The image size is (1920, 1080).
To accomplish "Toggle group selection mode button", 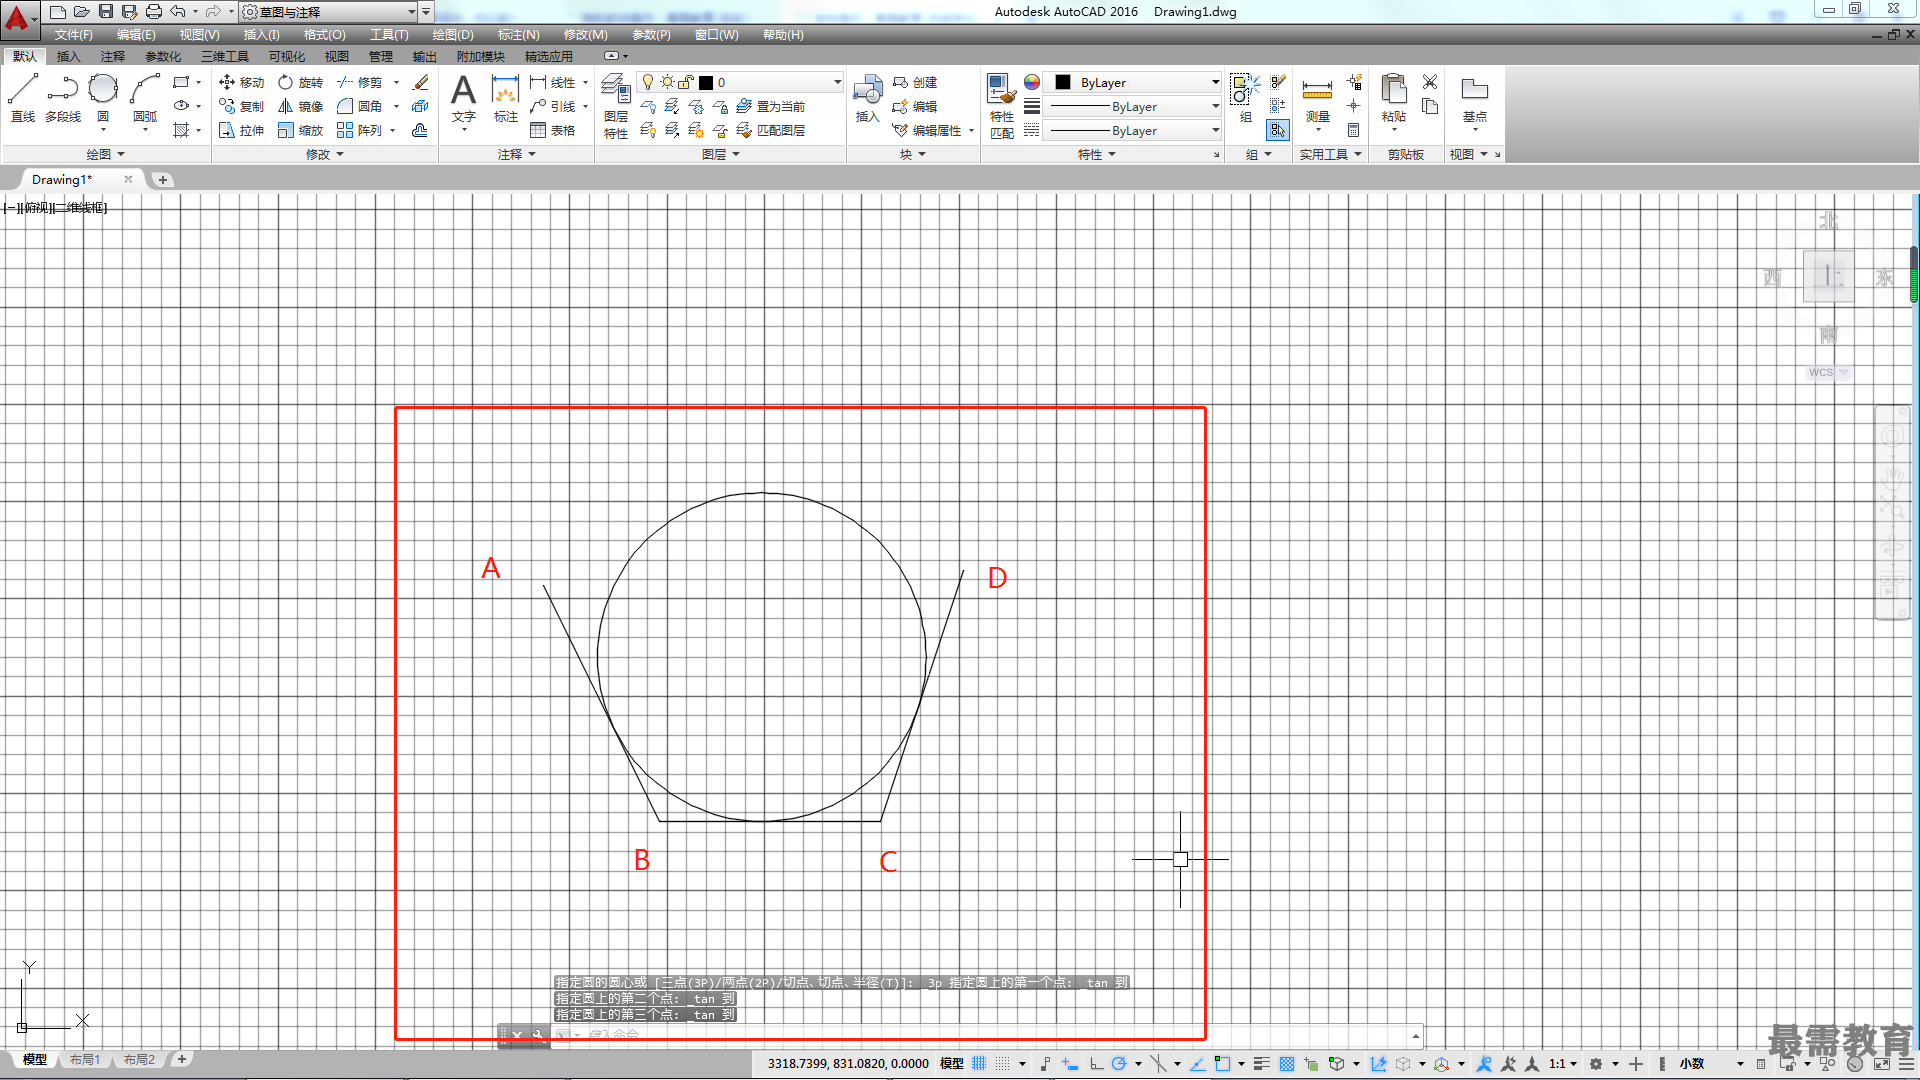I will pyautogui.click(x=1278, y=130).
